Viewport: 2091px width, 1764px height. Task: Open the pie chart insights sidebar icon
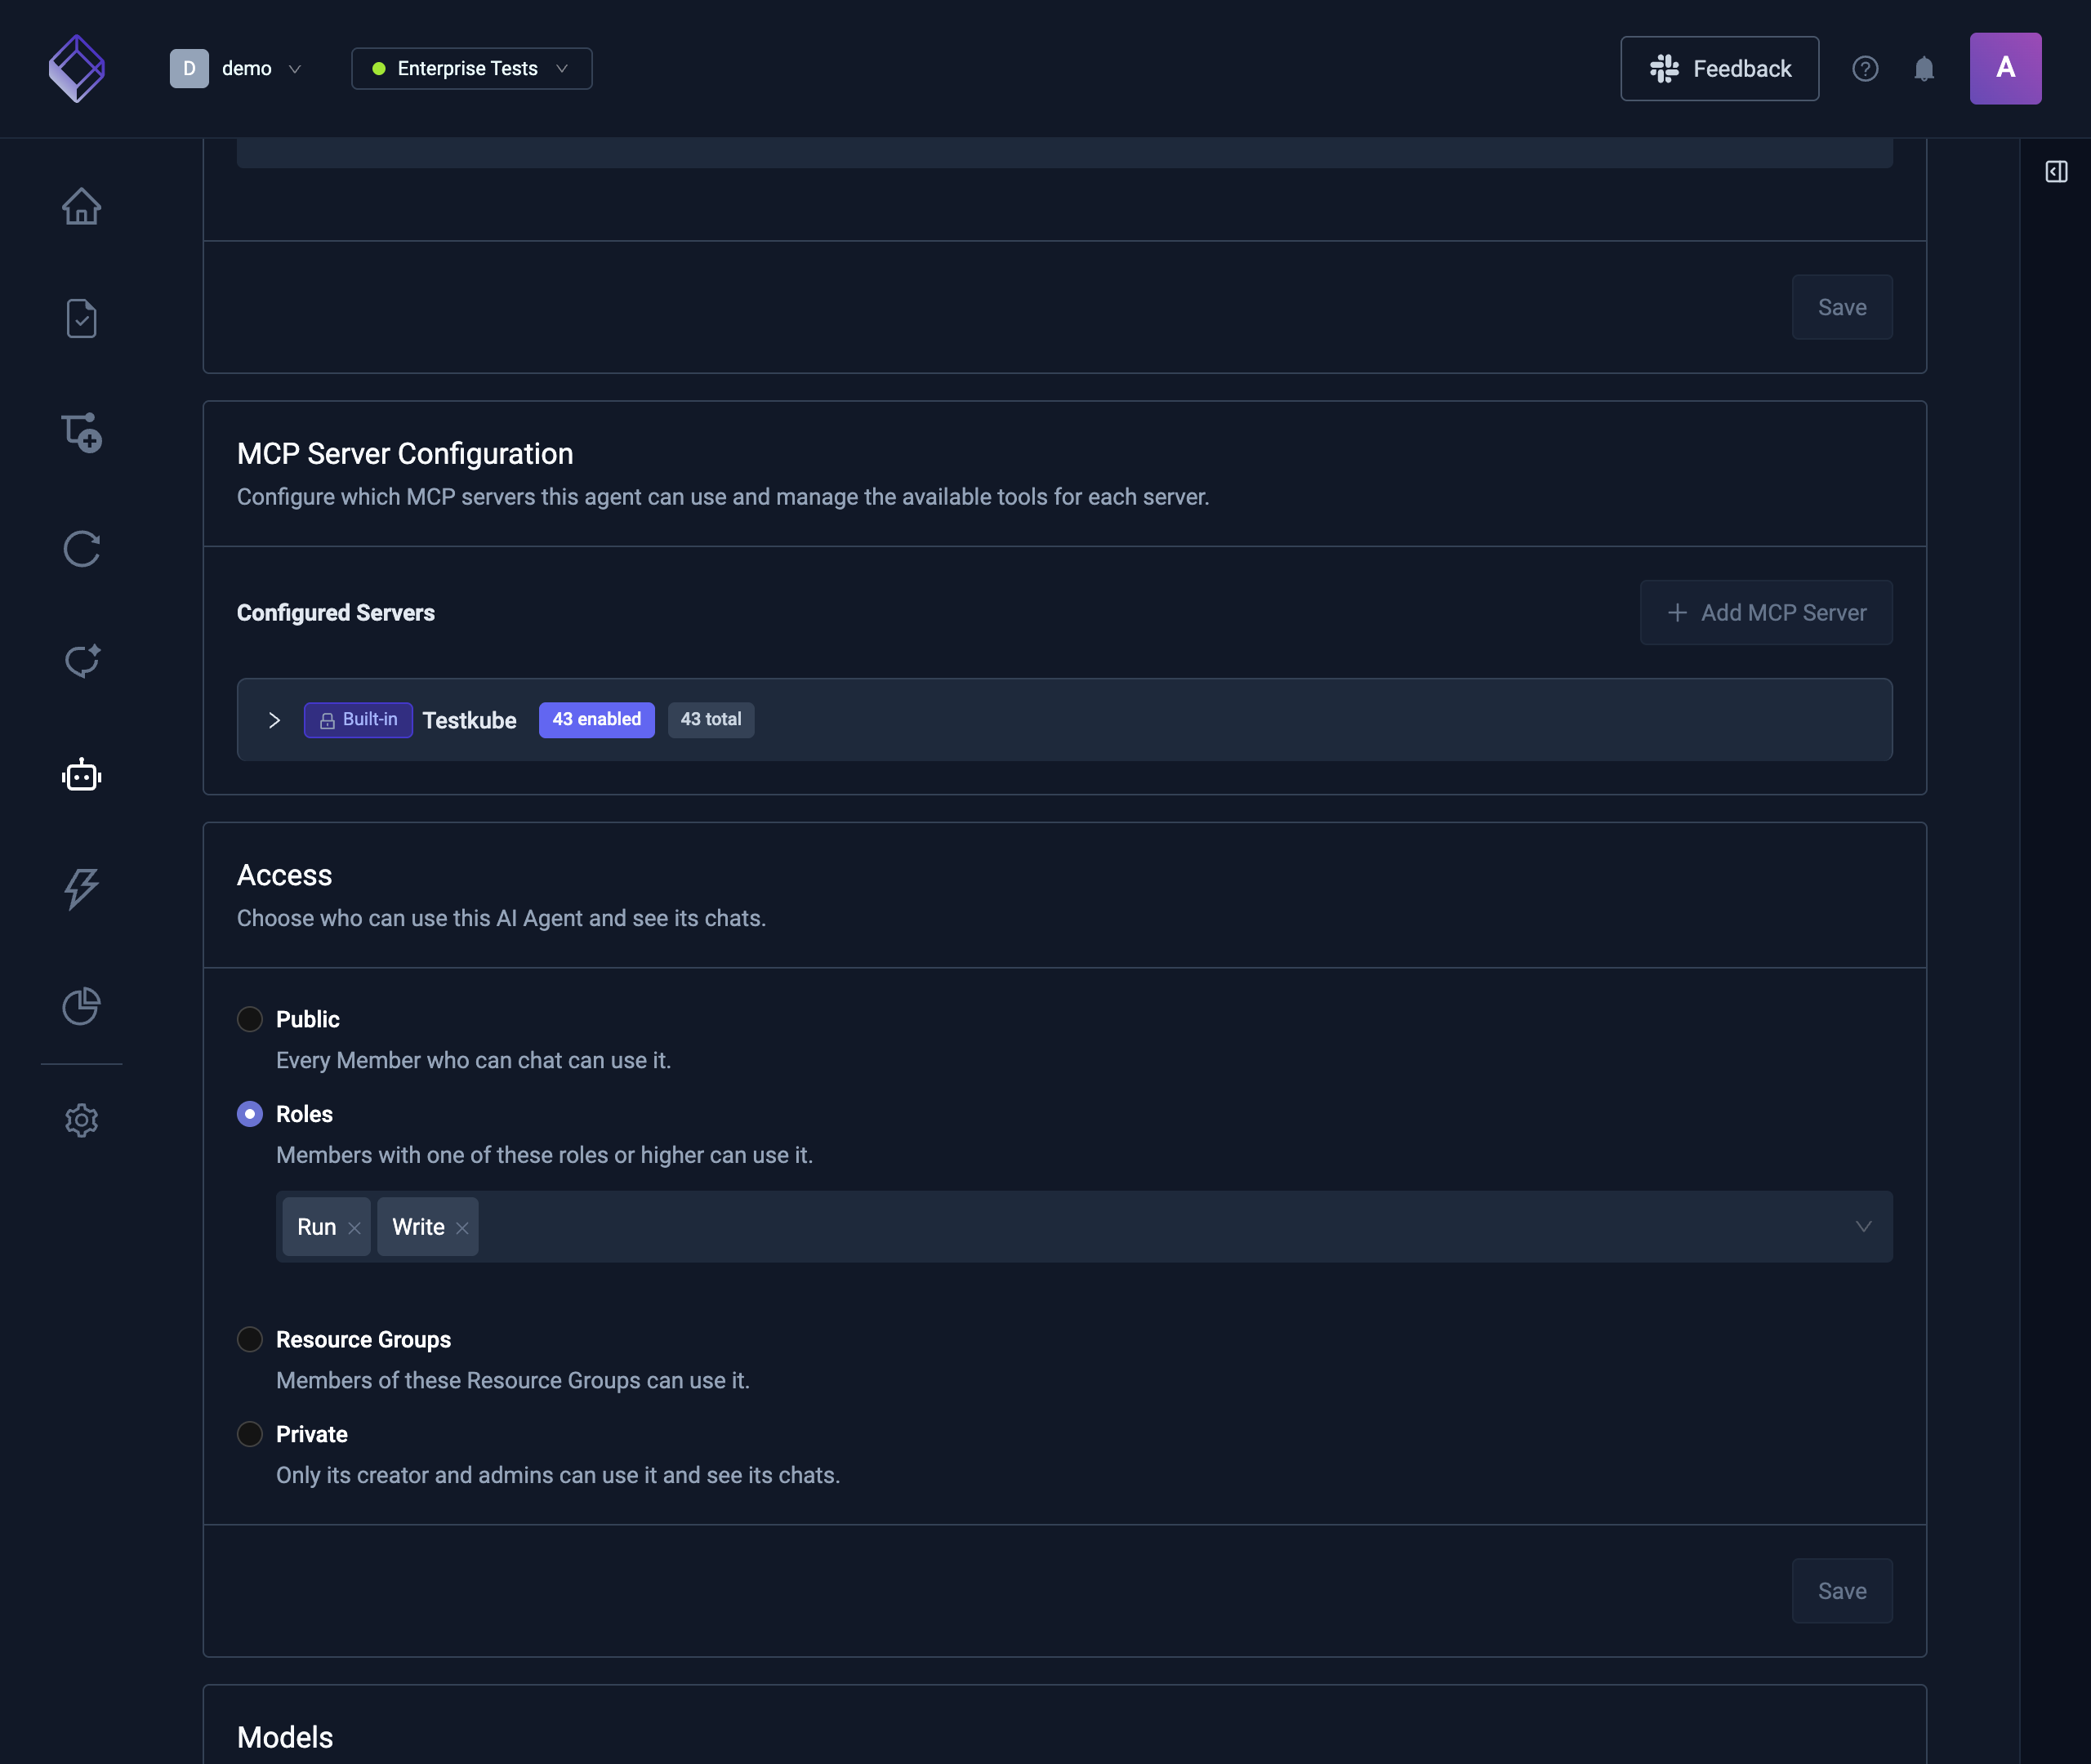click(x=81, y=1005)
